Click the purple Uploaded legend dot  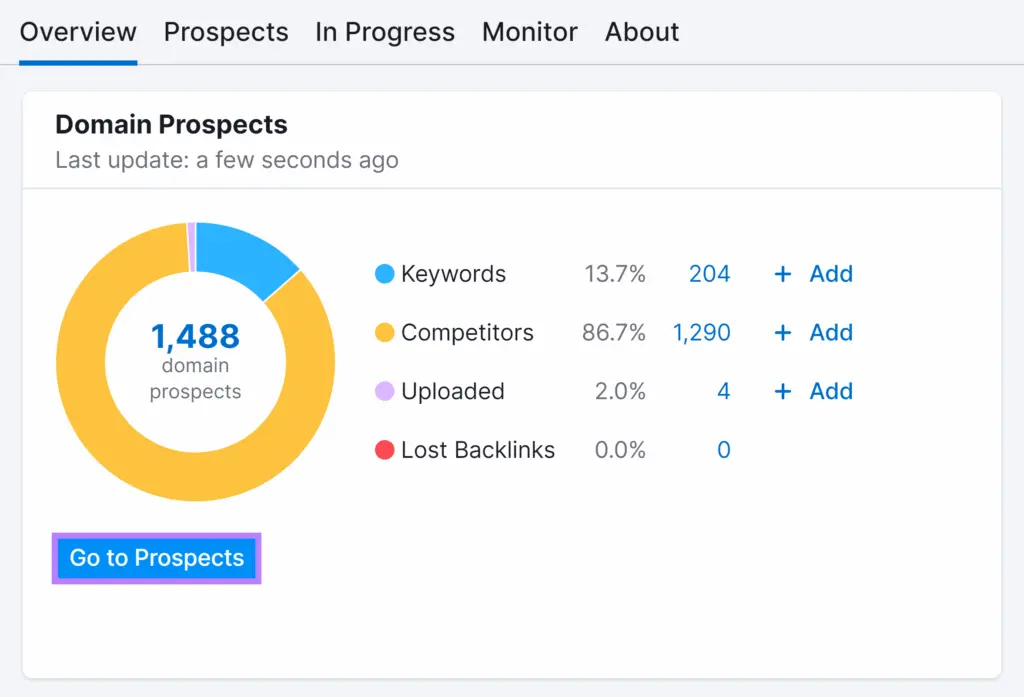point(384,391)
